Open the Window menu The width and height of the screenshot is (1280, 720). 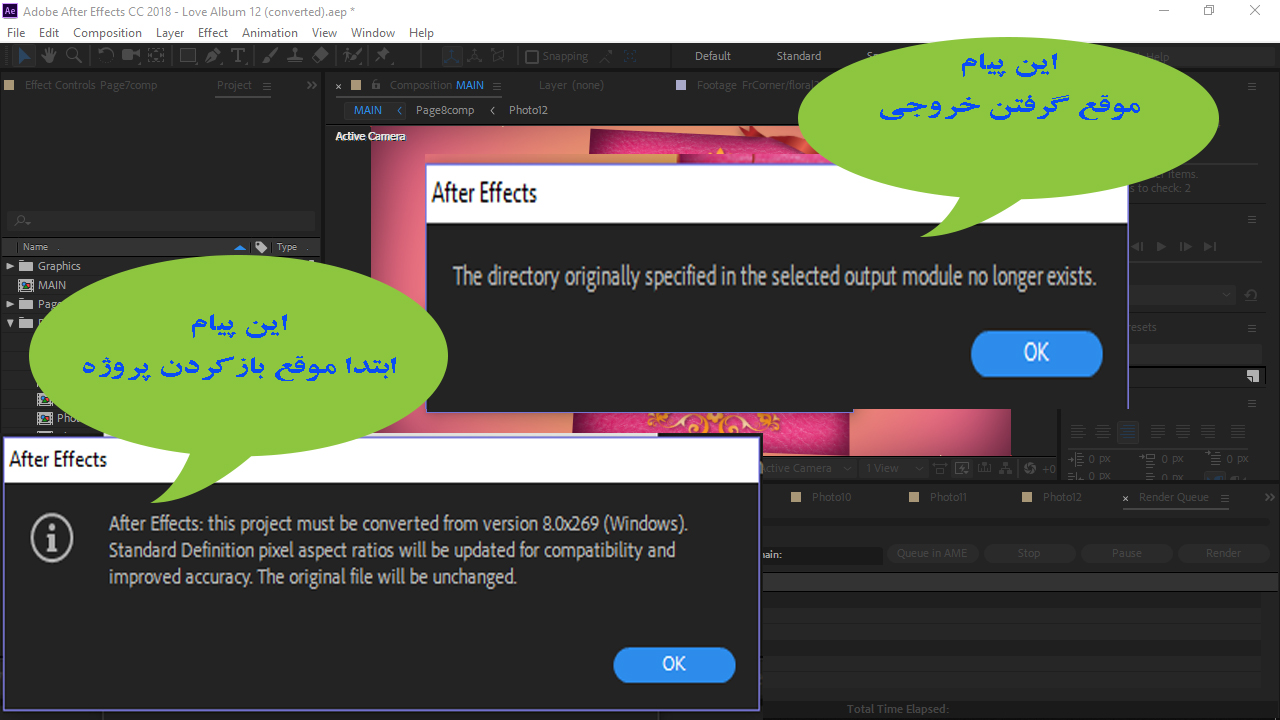tap(372, 33)
